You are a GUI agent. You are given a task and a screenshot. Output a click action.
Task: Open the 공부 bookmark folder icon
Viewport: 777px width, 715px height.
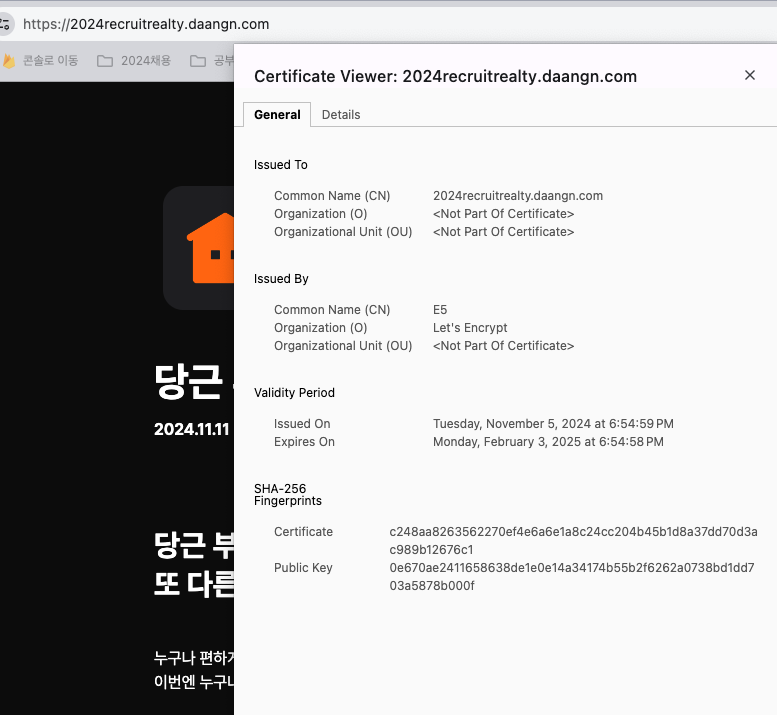[x=198, y=61]
